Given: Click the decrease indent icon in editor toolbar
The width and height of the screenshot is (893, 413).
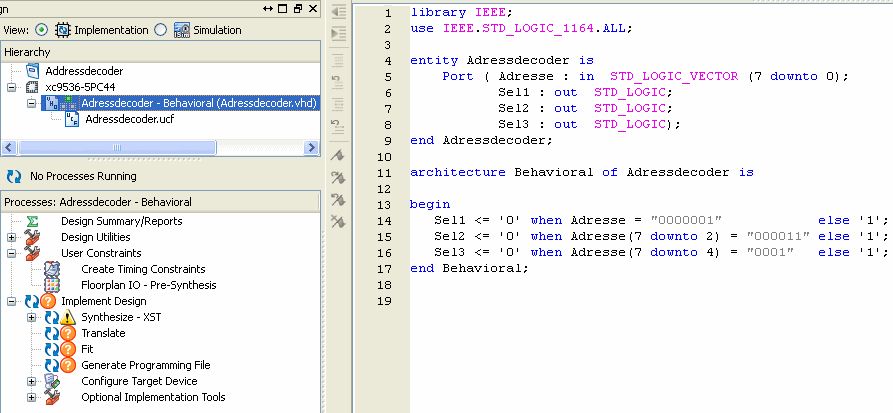Looking at the screenshot, I should click(x=338, y=12).
